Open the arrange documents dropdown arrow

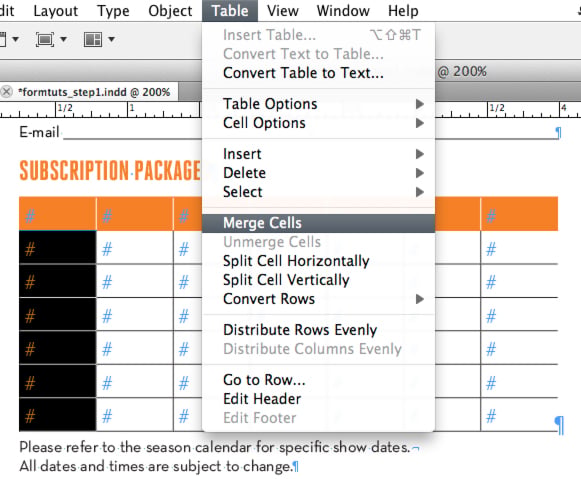(111, 39)
